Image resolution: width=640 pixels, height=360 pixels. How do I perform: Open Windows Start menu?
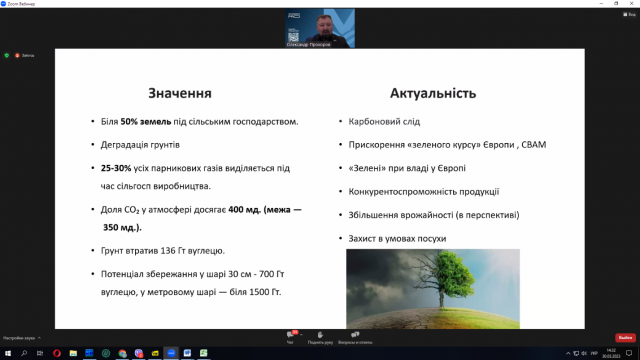point(8,353)
